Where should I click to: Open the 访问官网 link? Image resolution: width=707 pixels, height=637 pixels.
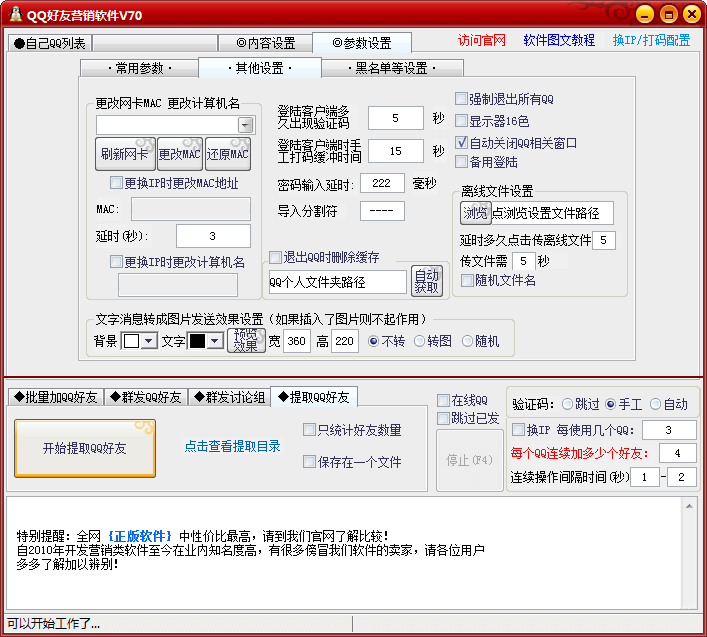pos(482,40)
